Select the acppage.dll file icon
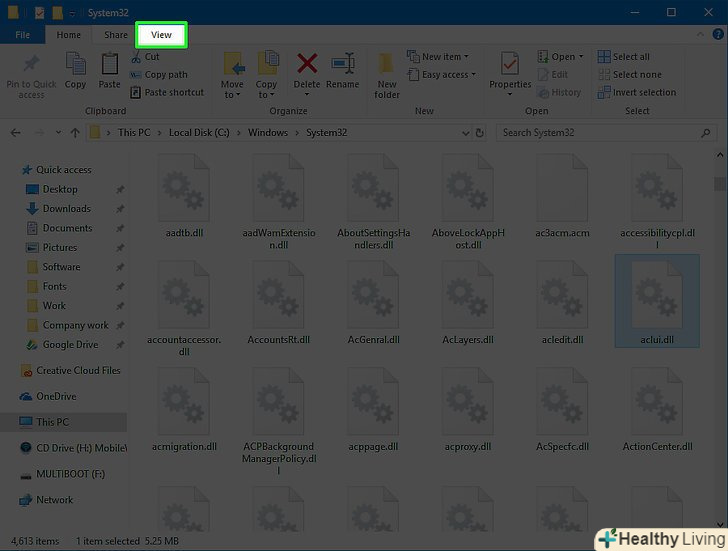 [x=373, y=402]
